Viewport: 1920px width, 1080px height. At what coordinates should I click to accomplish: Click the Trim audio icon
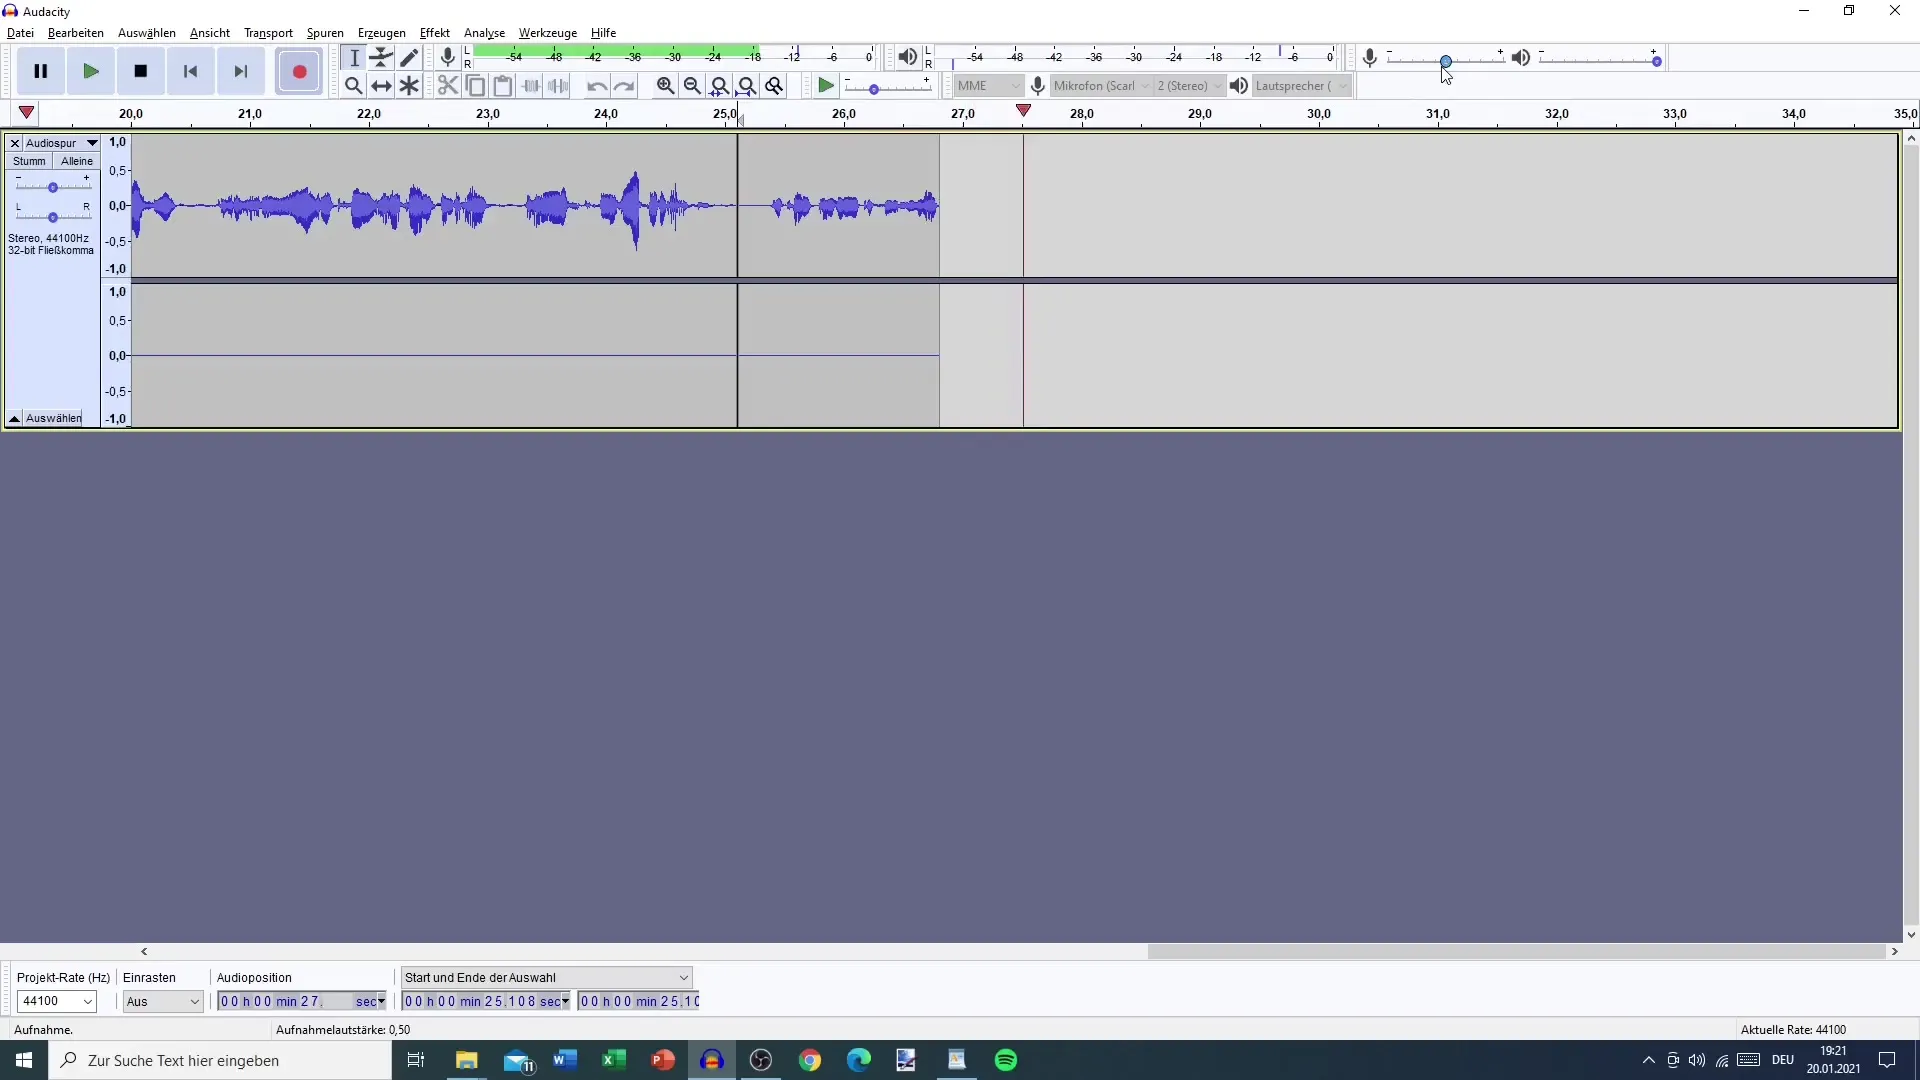(531, 86)
